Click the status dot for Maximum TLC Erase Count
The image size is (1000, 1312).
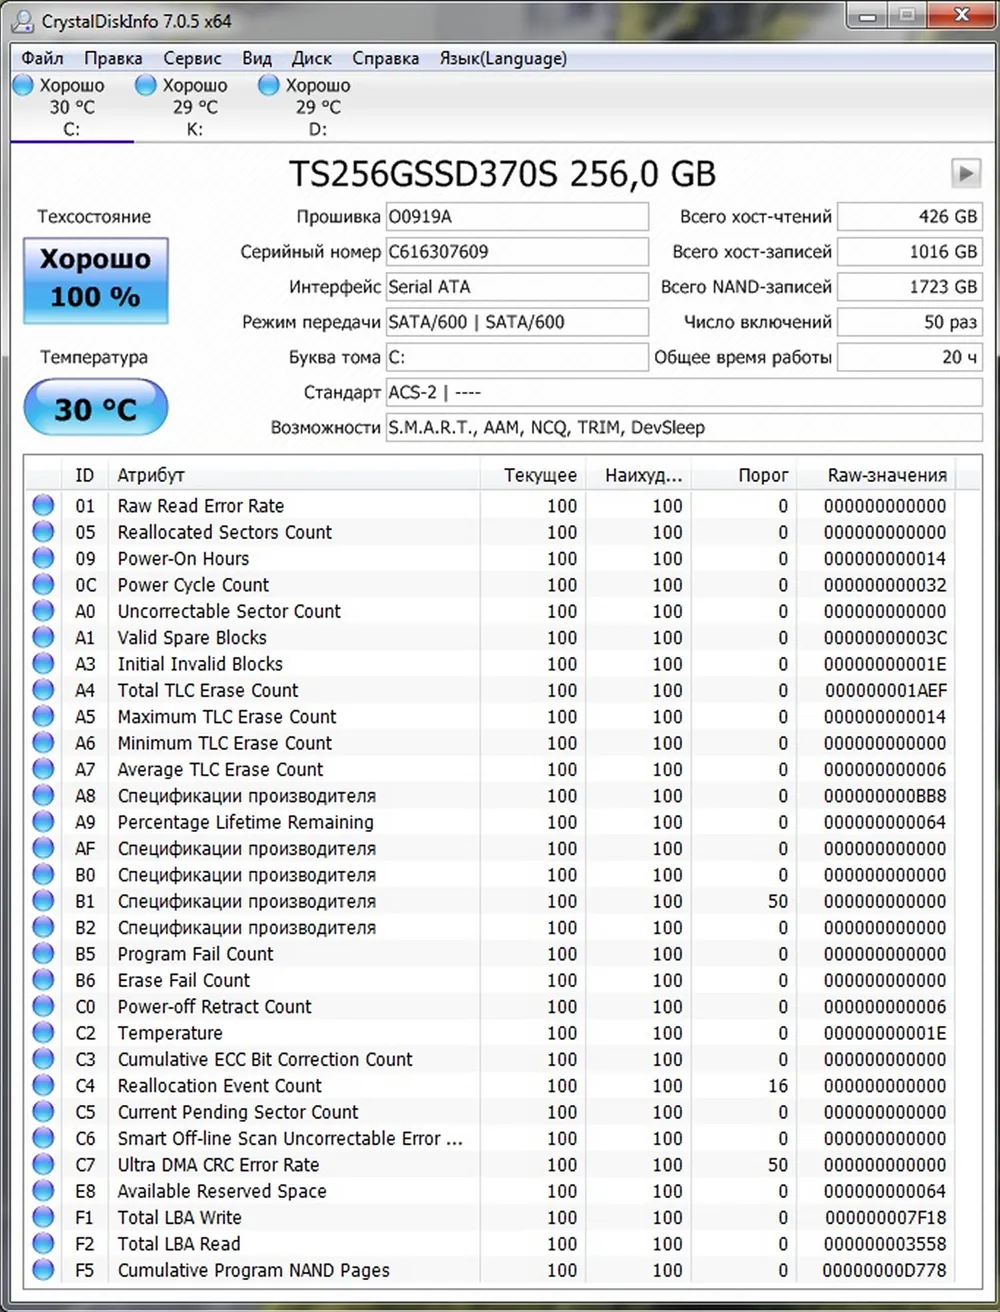[x=43, y=716]
